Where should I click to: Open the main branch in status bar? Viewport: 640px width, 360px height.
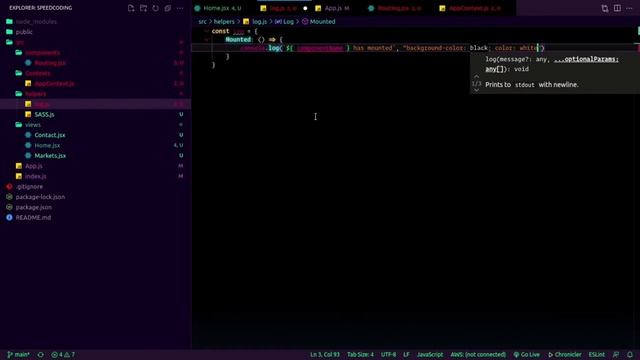[18, 355]
